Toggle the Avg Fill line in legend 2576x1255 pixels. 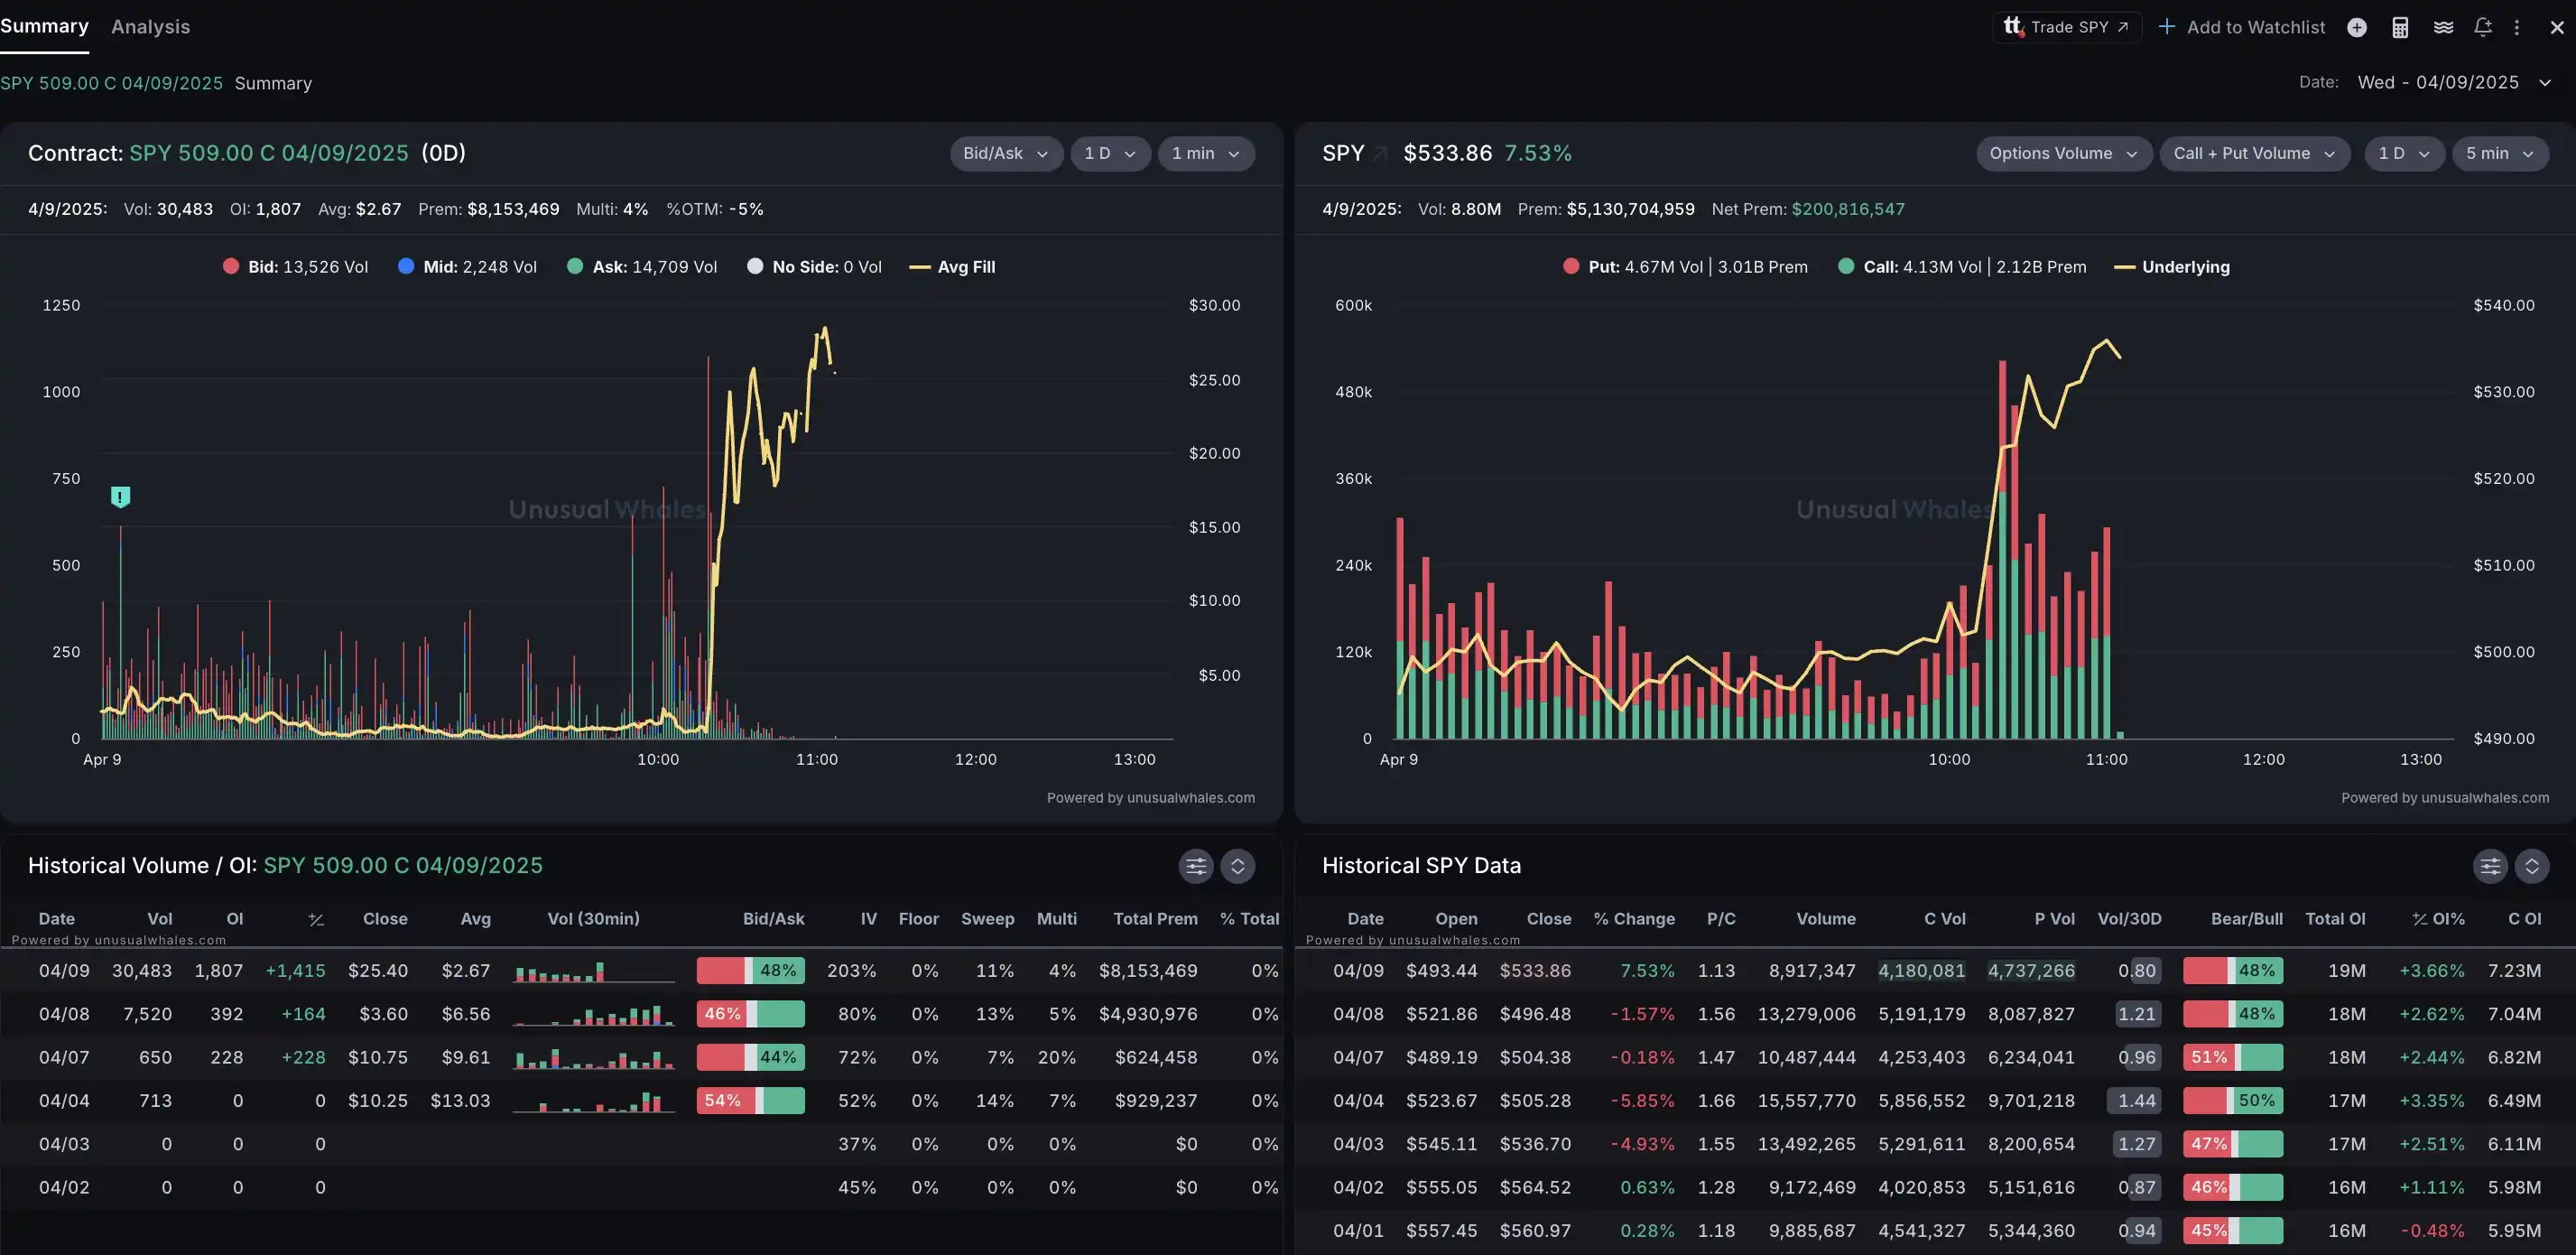(952, 267)
